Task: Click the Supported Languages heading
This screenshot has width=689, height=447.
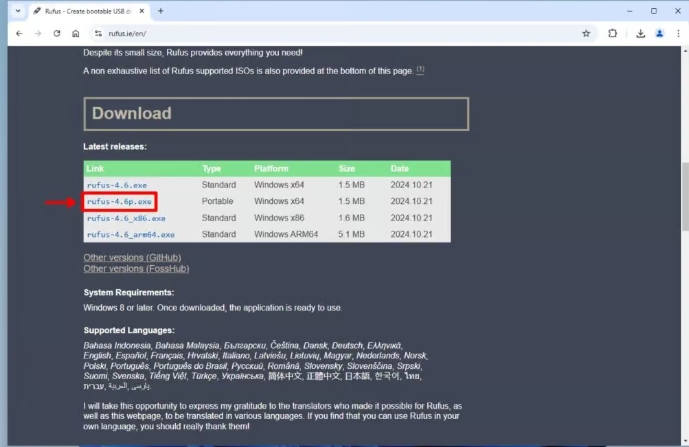Action: [129, 330]
